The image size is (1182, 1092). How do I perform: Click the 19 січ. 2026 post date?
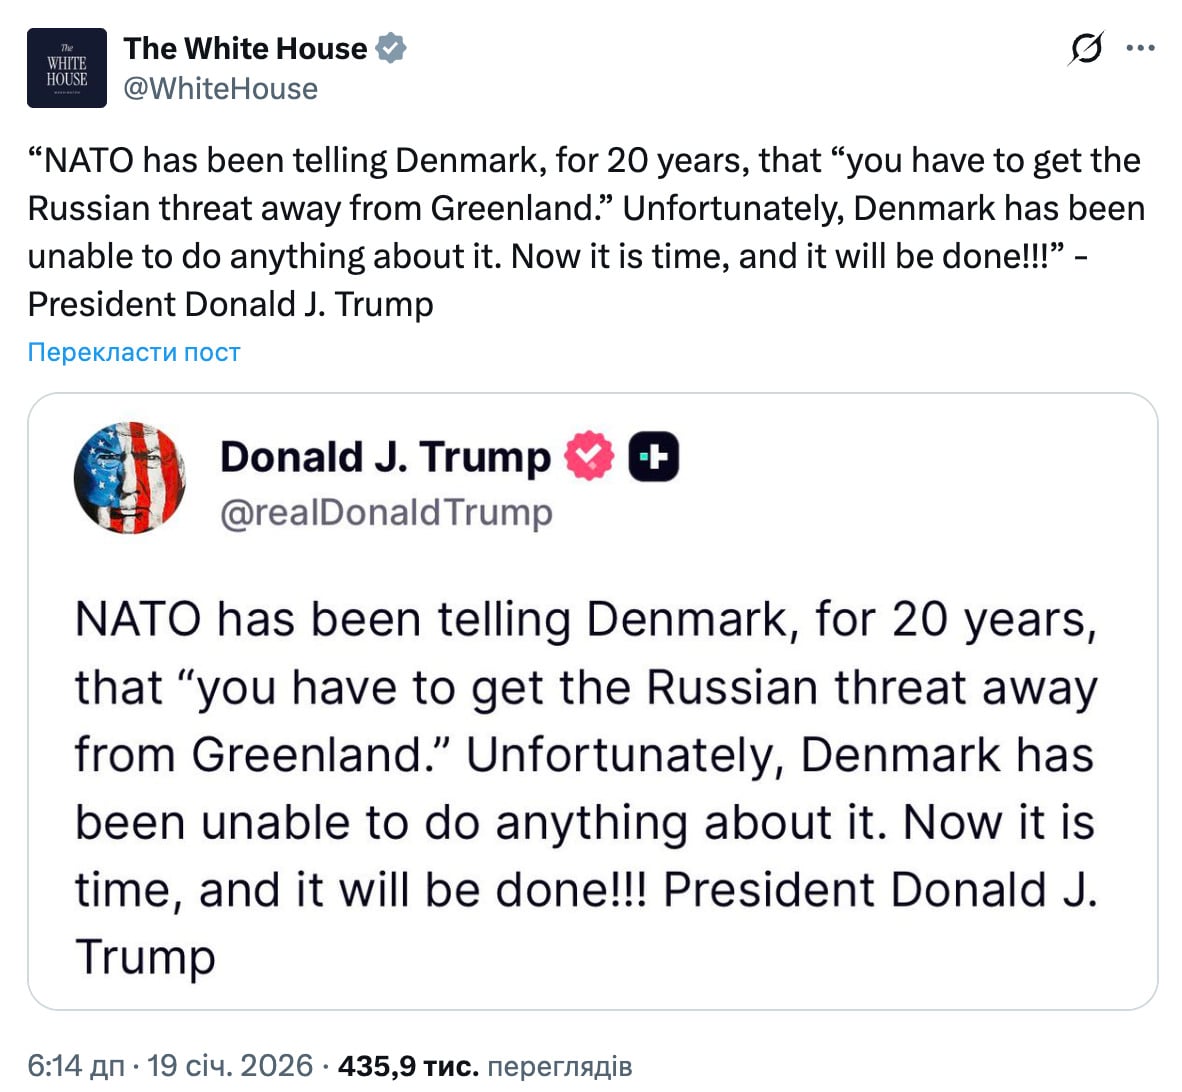[x=230, y=1066]
